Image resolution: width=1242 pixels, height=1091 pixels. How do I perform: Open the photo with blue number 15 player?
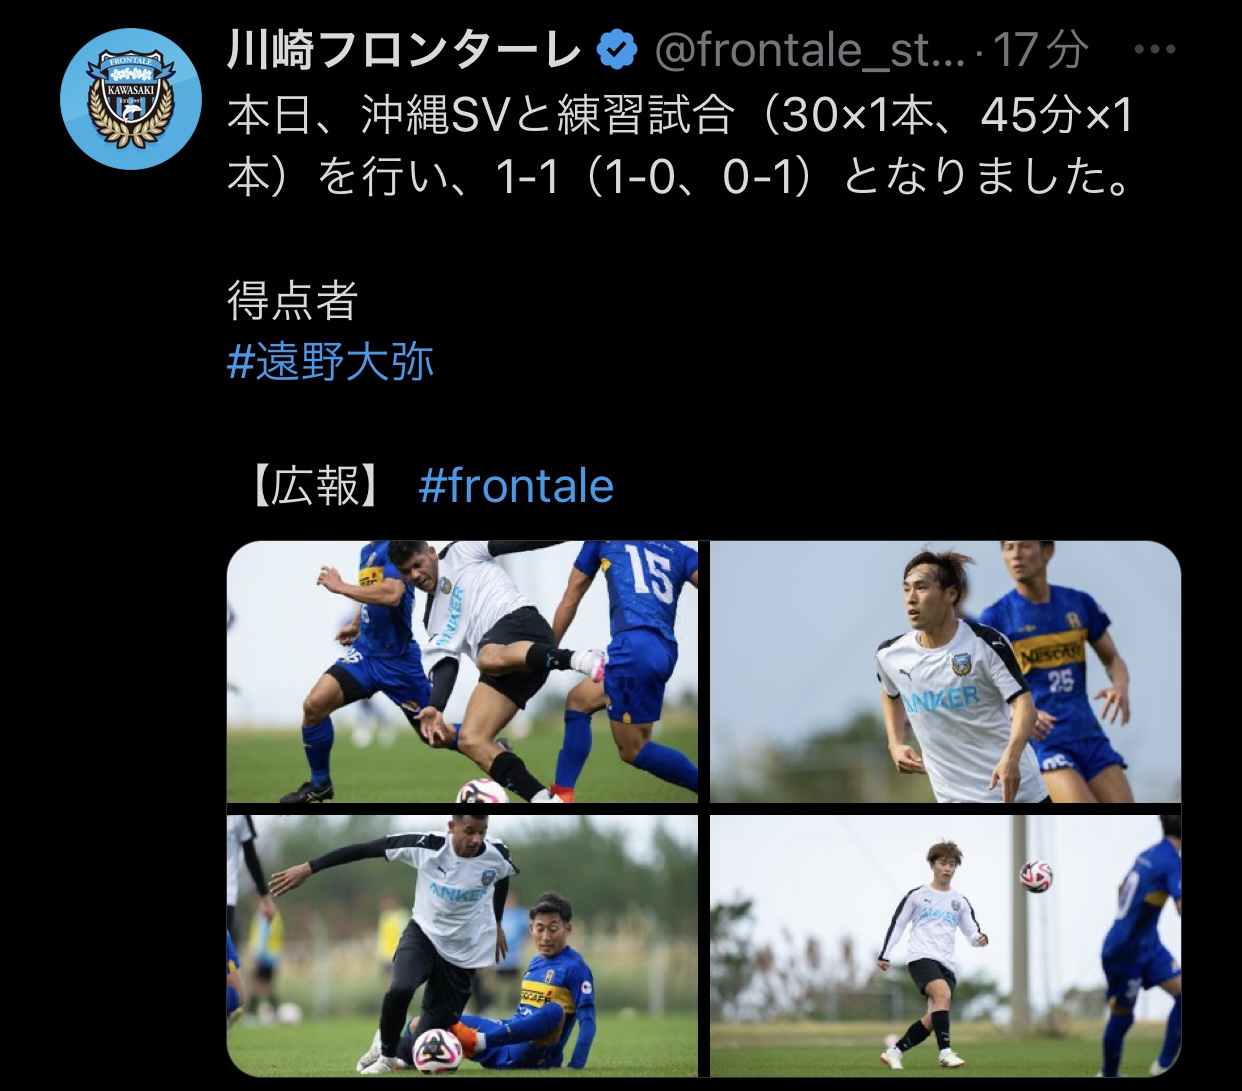(463, 672)
